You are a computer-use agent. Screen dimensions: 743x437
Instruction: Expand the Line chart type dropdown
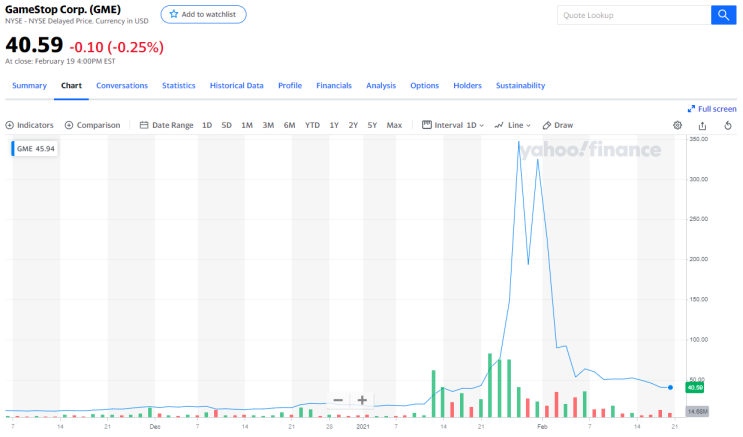pos(512,125)
